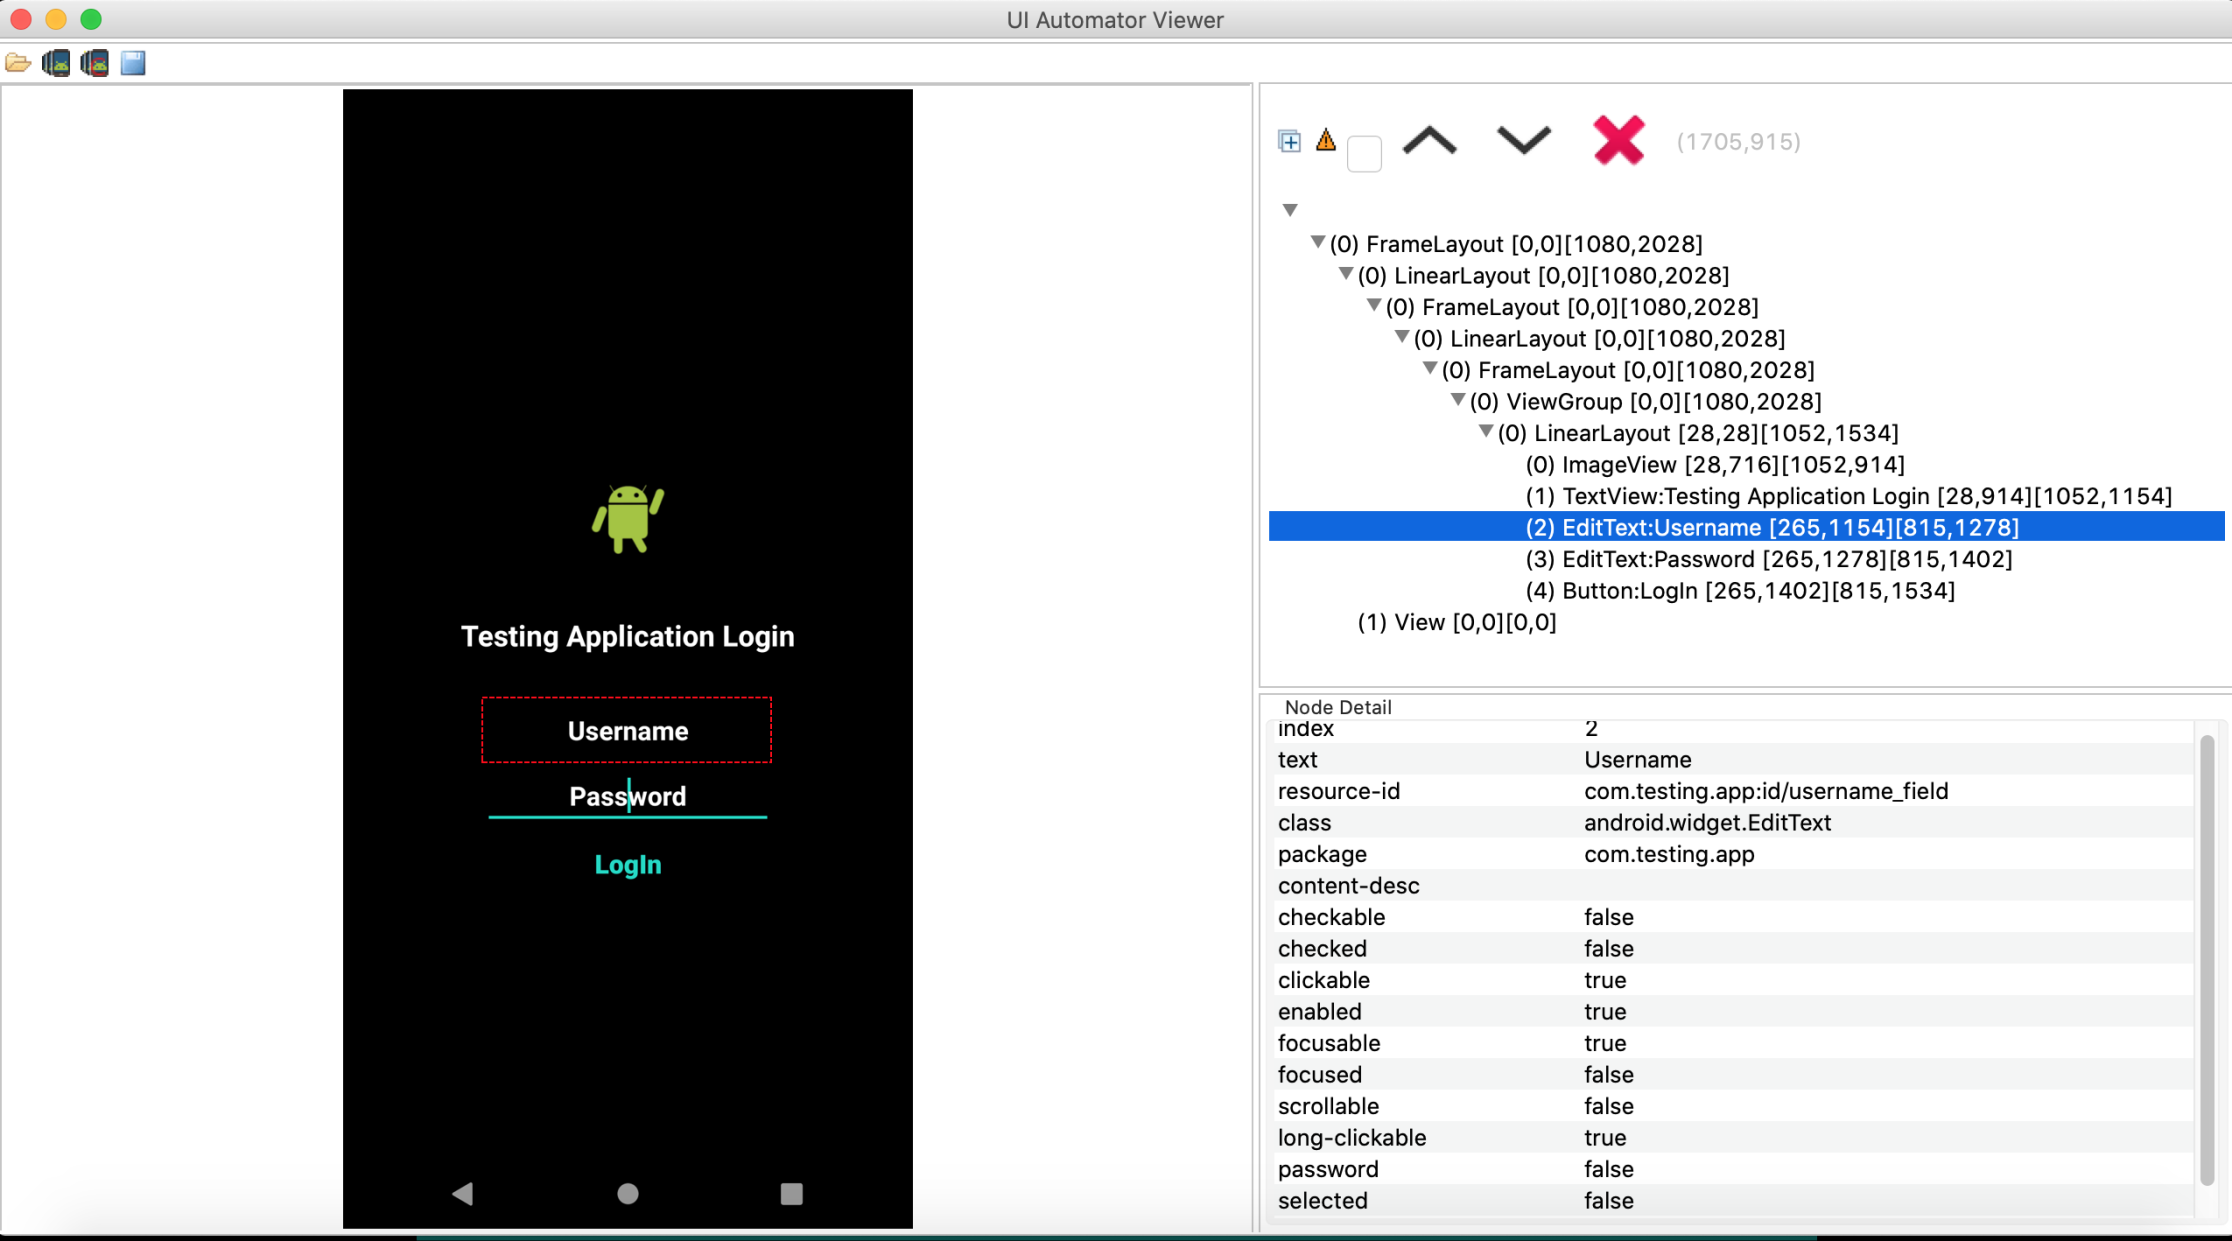Close the UI Automator Viewer window
Image resolution: width=2232 pixels, height=1241 pixels.
pos(21,19)
